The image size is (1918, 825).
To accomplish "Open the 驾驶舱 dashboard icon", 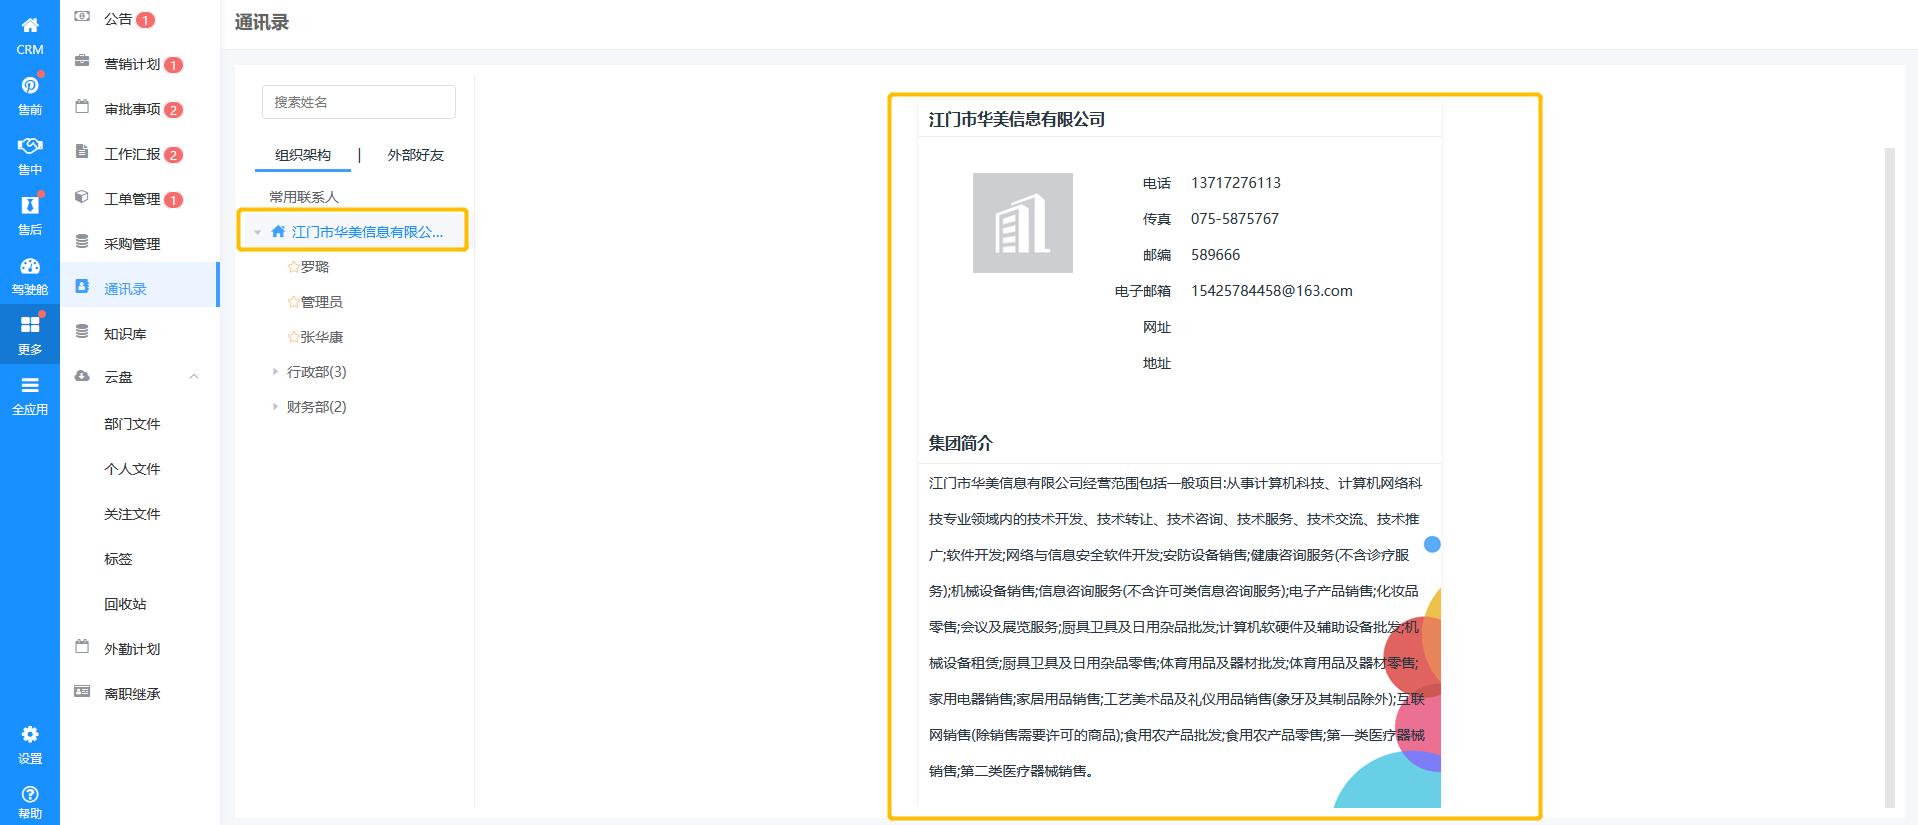I will click(x=30, y=267).
